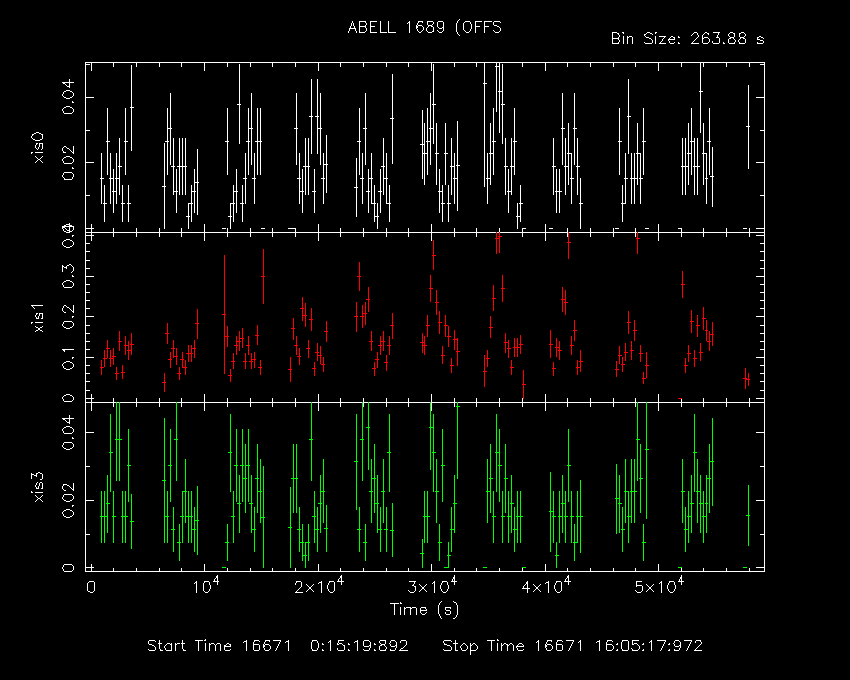Click the 0.3 tick label on xis1 panel
Image resolution: width=850 pixels, height=680 pixels.
(x=68, y=277)
